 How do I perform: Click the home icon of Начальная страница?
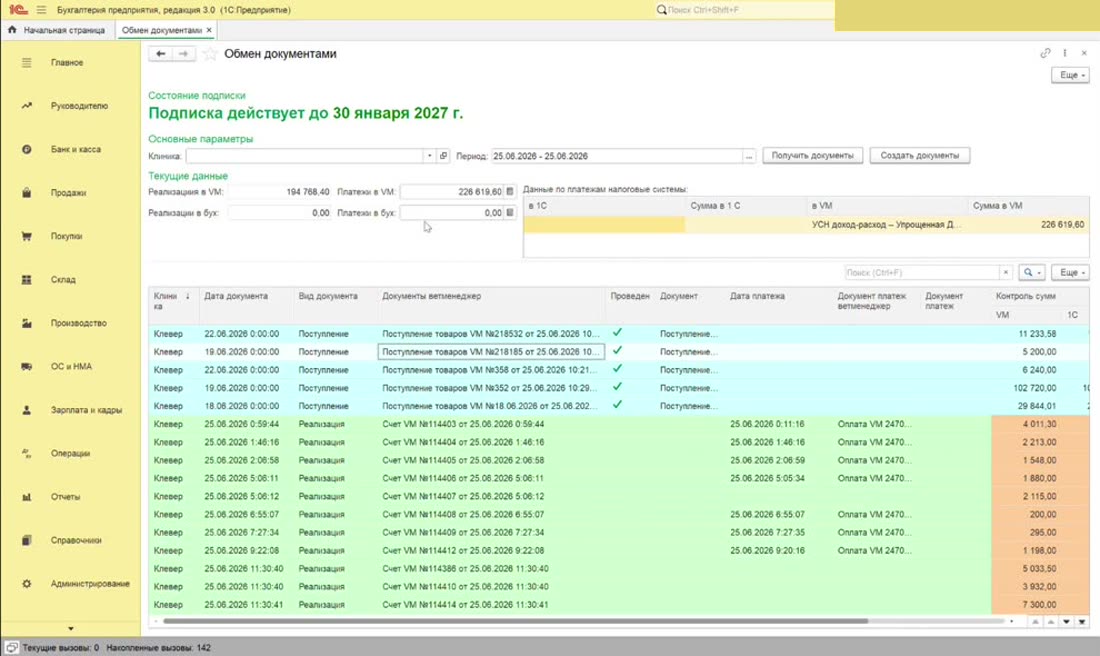pos(12,30)
